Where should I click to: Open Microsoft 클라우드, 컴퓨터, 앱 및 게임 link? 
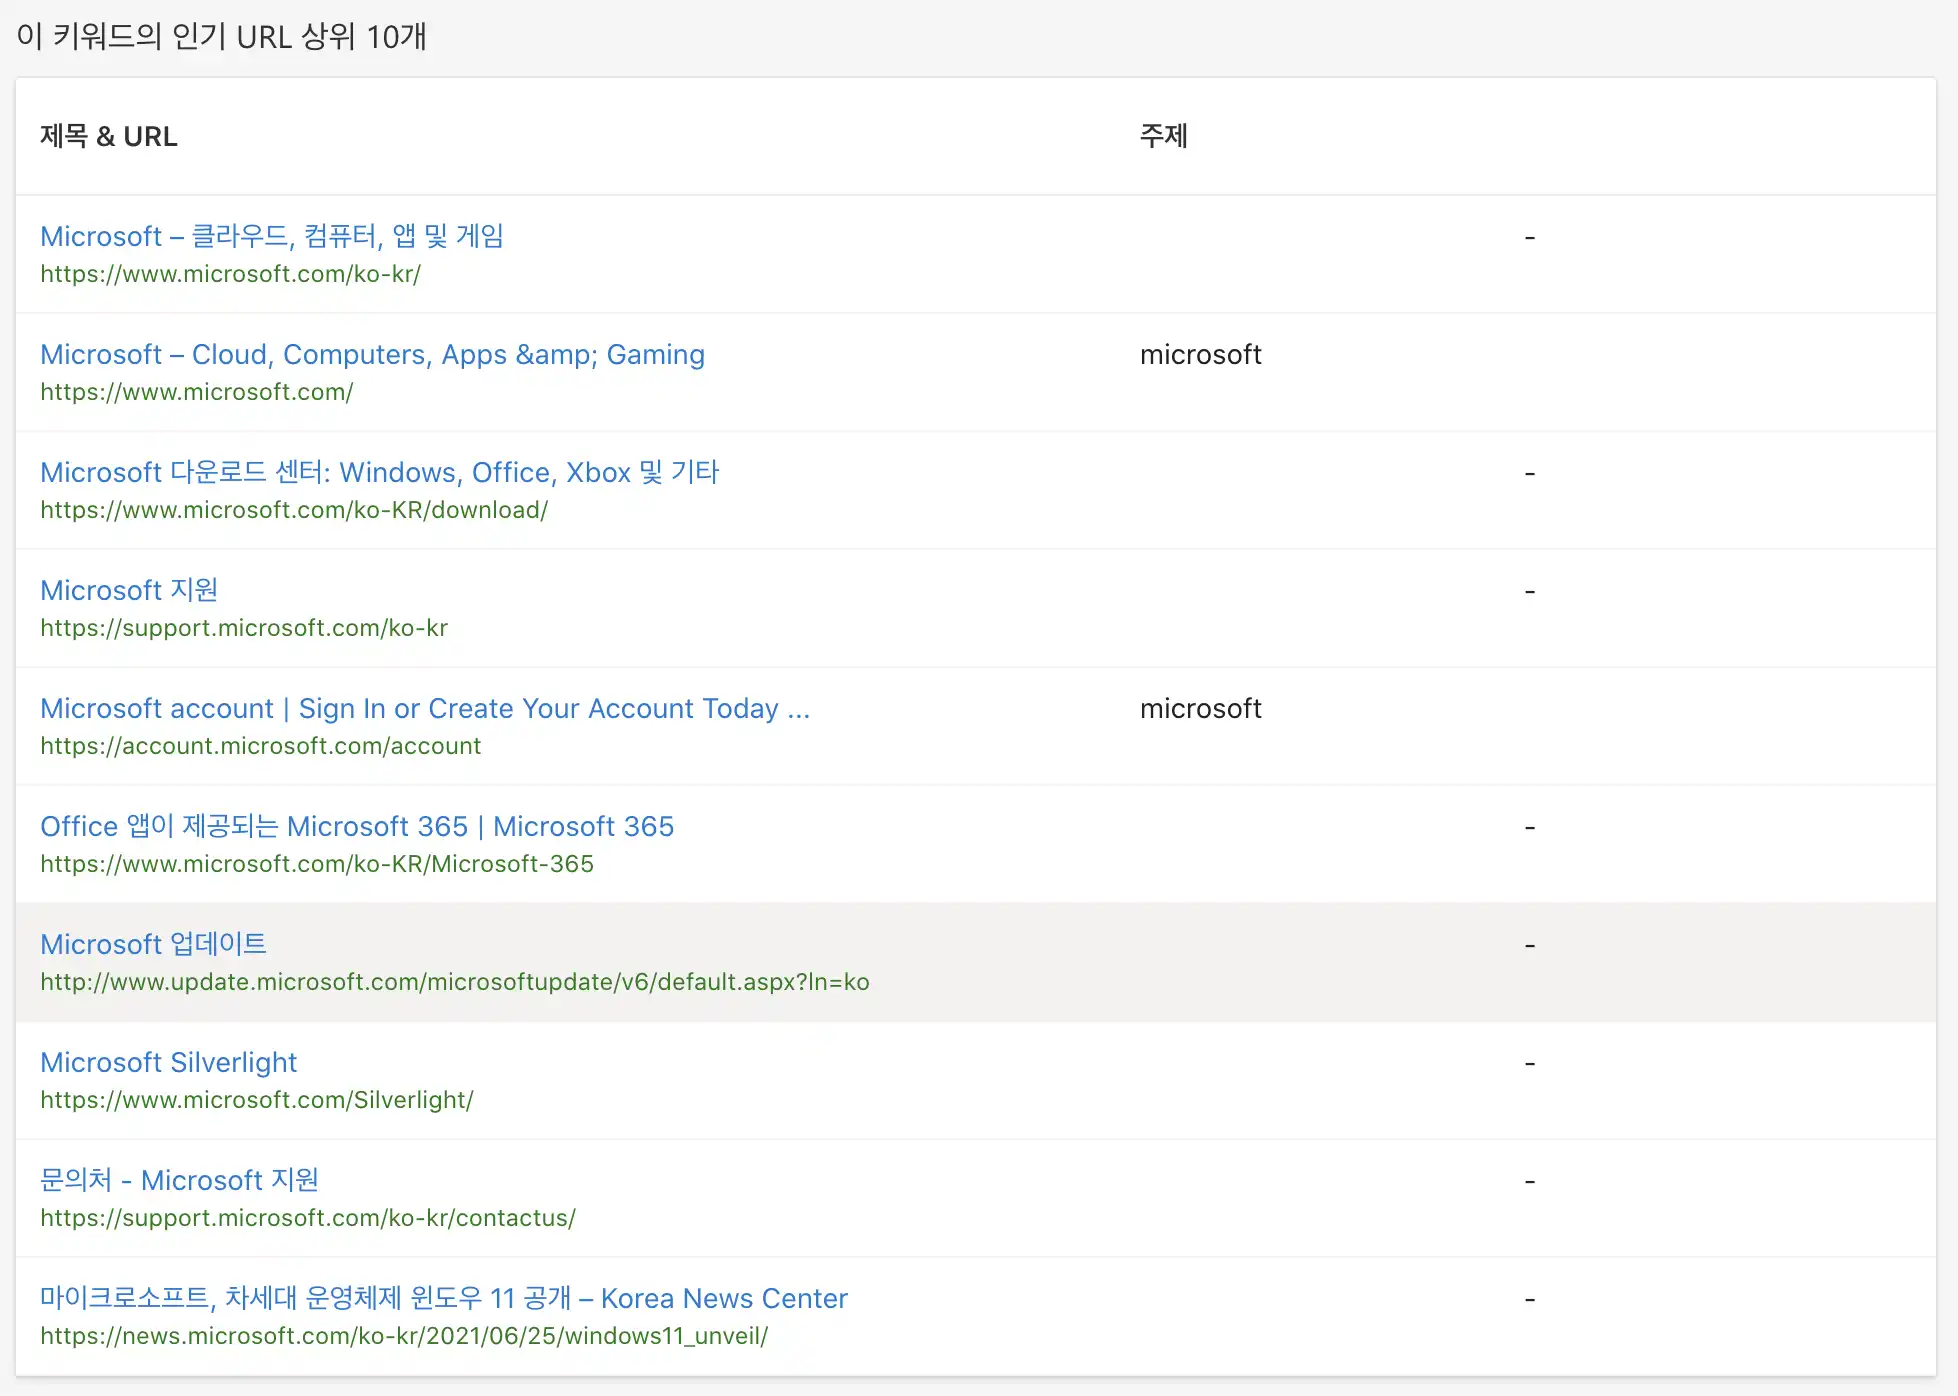pos(271,237)
